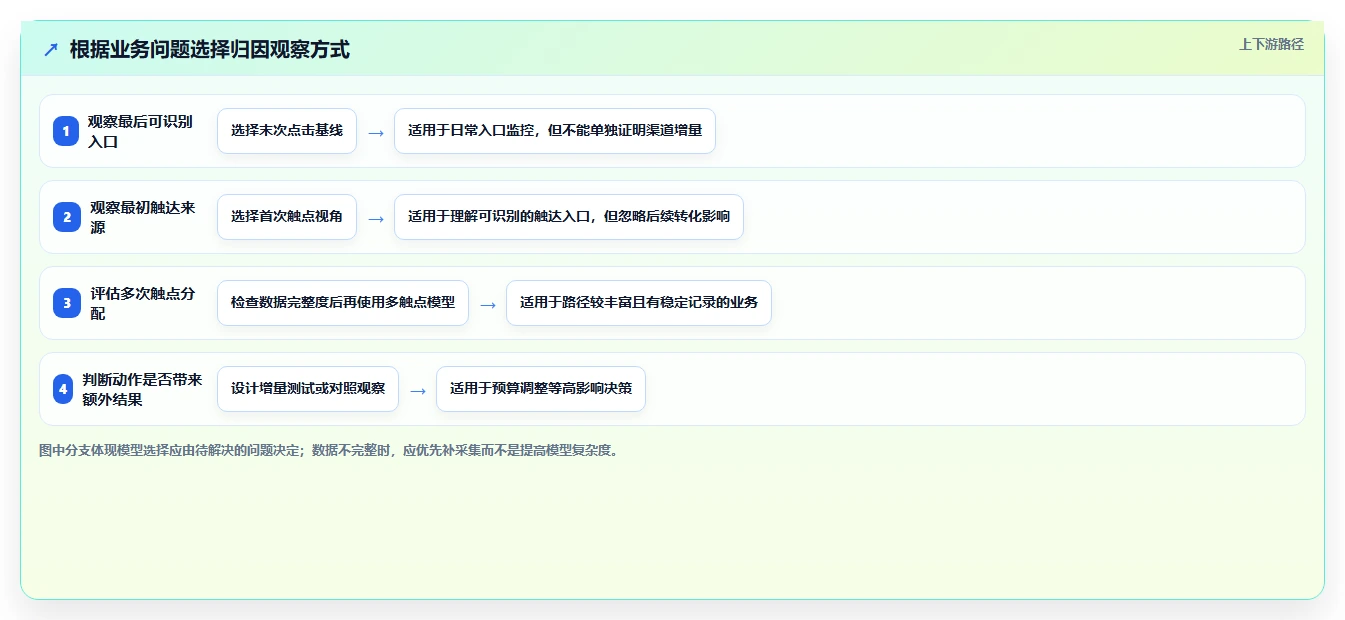Image resolution: width=1345 pixels, height=620 pixels.
Task: Click the step number 2 badge
Action: pos(66,217)
